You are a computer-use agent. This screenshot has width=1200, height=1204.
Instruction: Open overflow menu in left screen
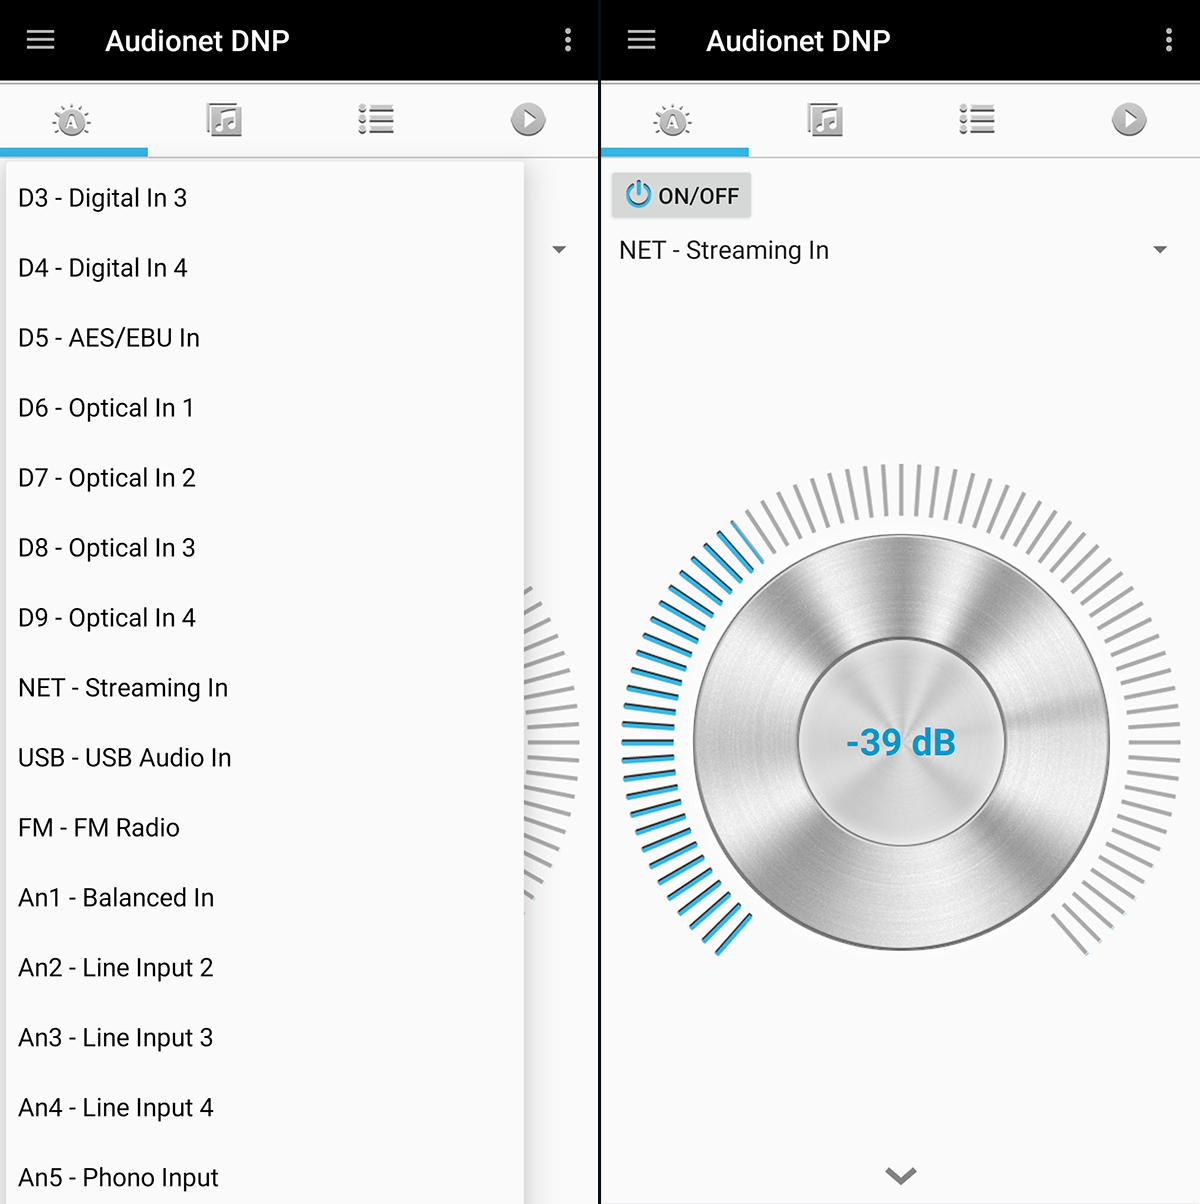tap(568, 40)
